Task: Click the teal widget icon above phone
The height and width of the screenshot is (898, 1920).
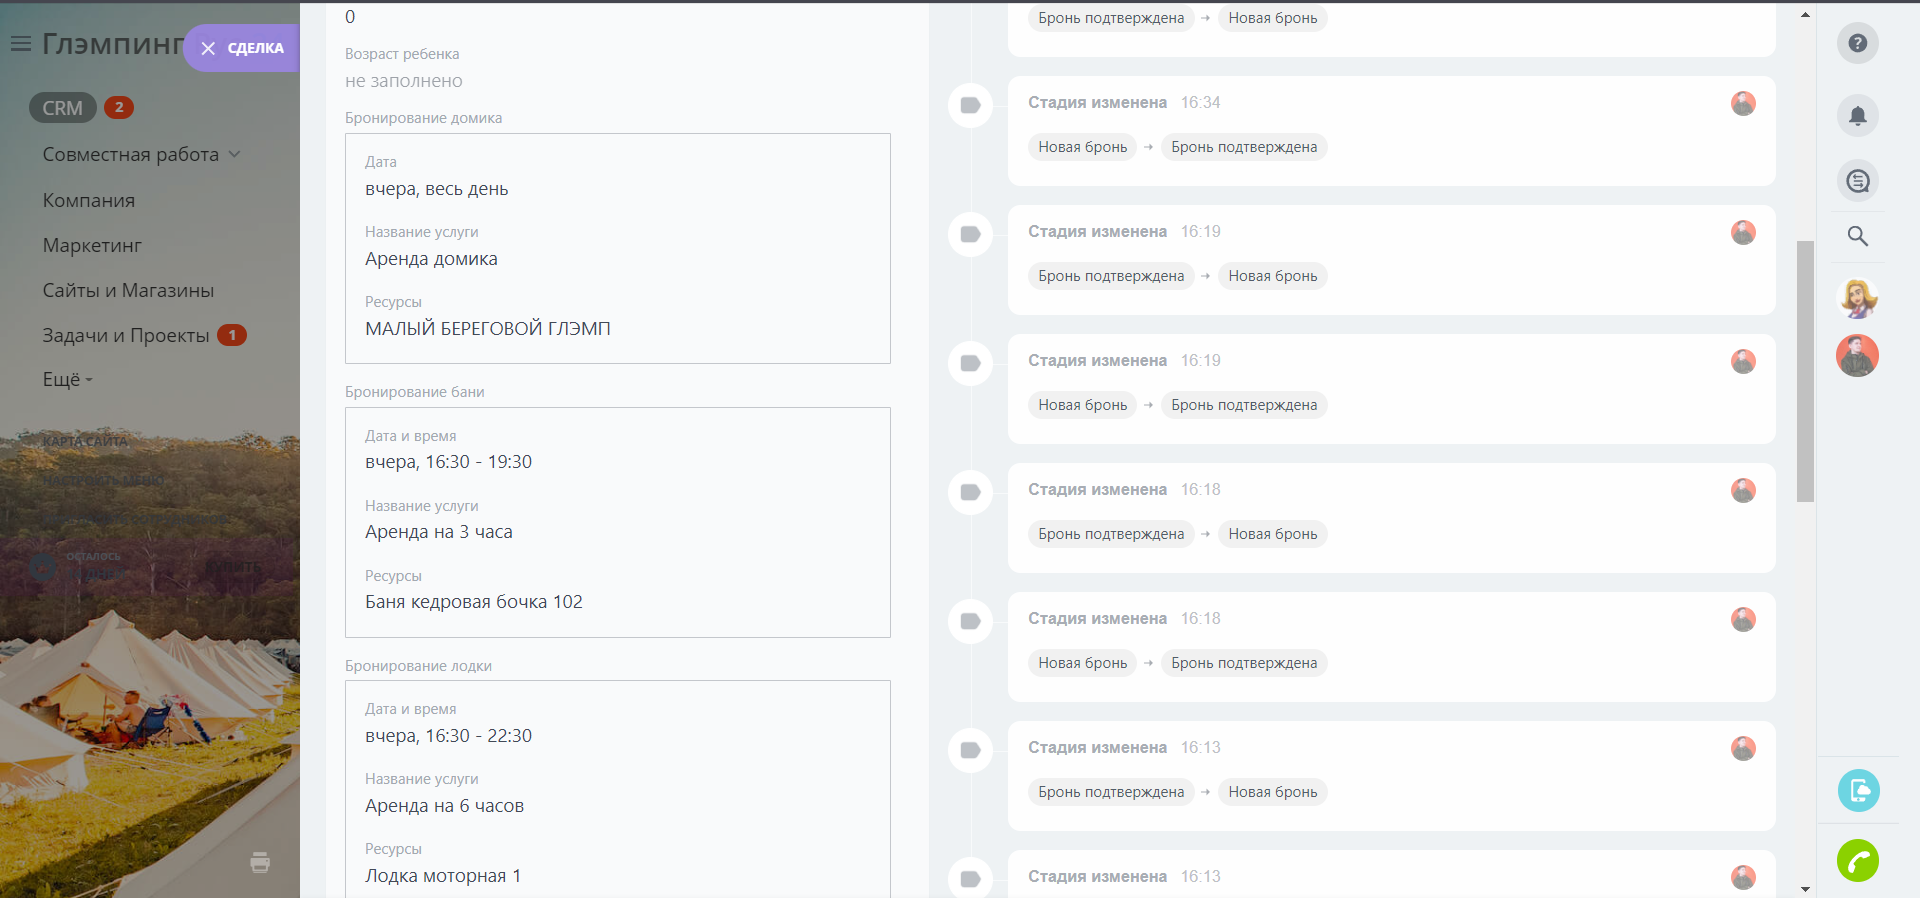Action: 1857,791
